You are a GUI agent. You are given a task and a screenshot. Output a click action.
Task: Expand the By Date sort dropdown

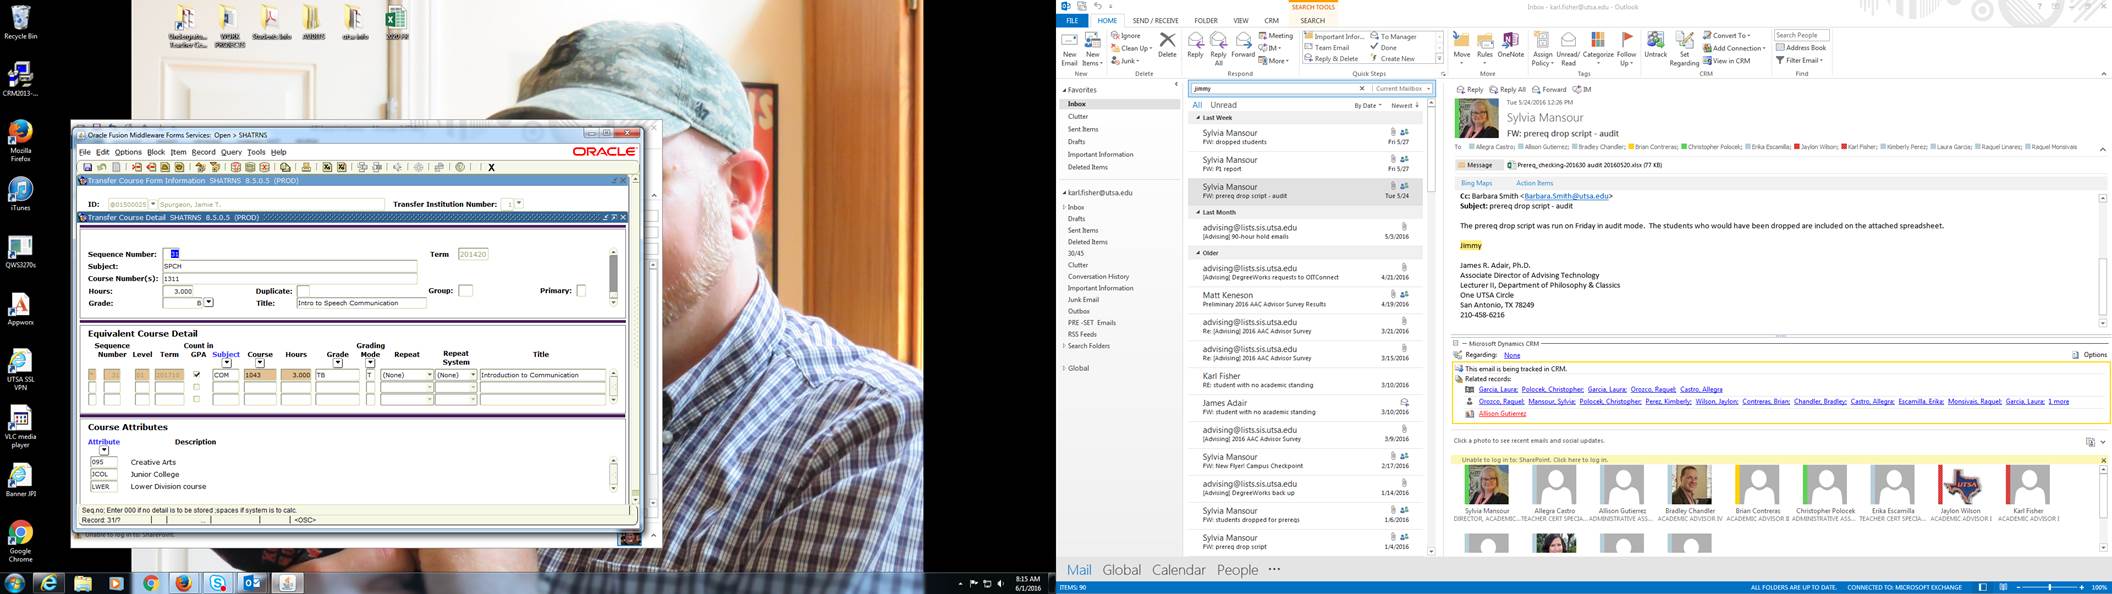[x=1367, y=105]
